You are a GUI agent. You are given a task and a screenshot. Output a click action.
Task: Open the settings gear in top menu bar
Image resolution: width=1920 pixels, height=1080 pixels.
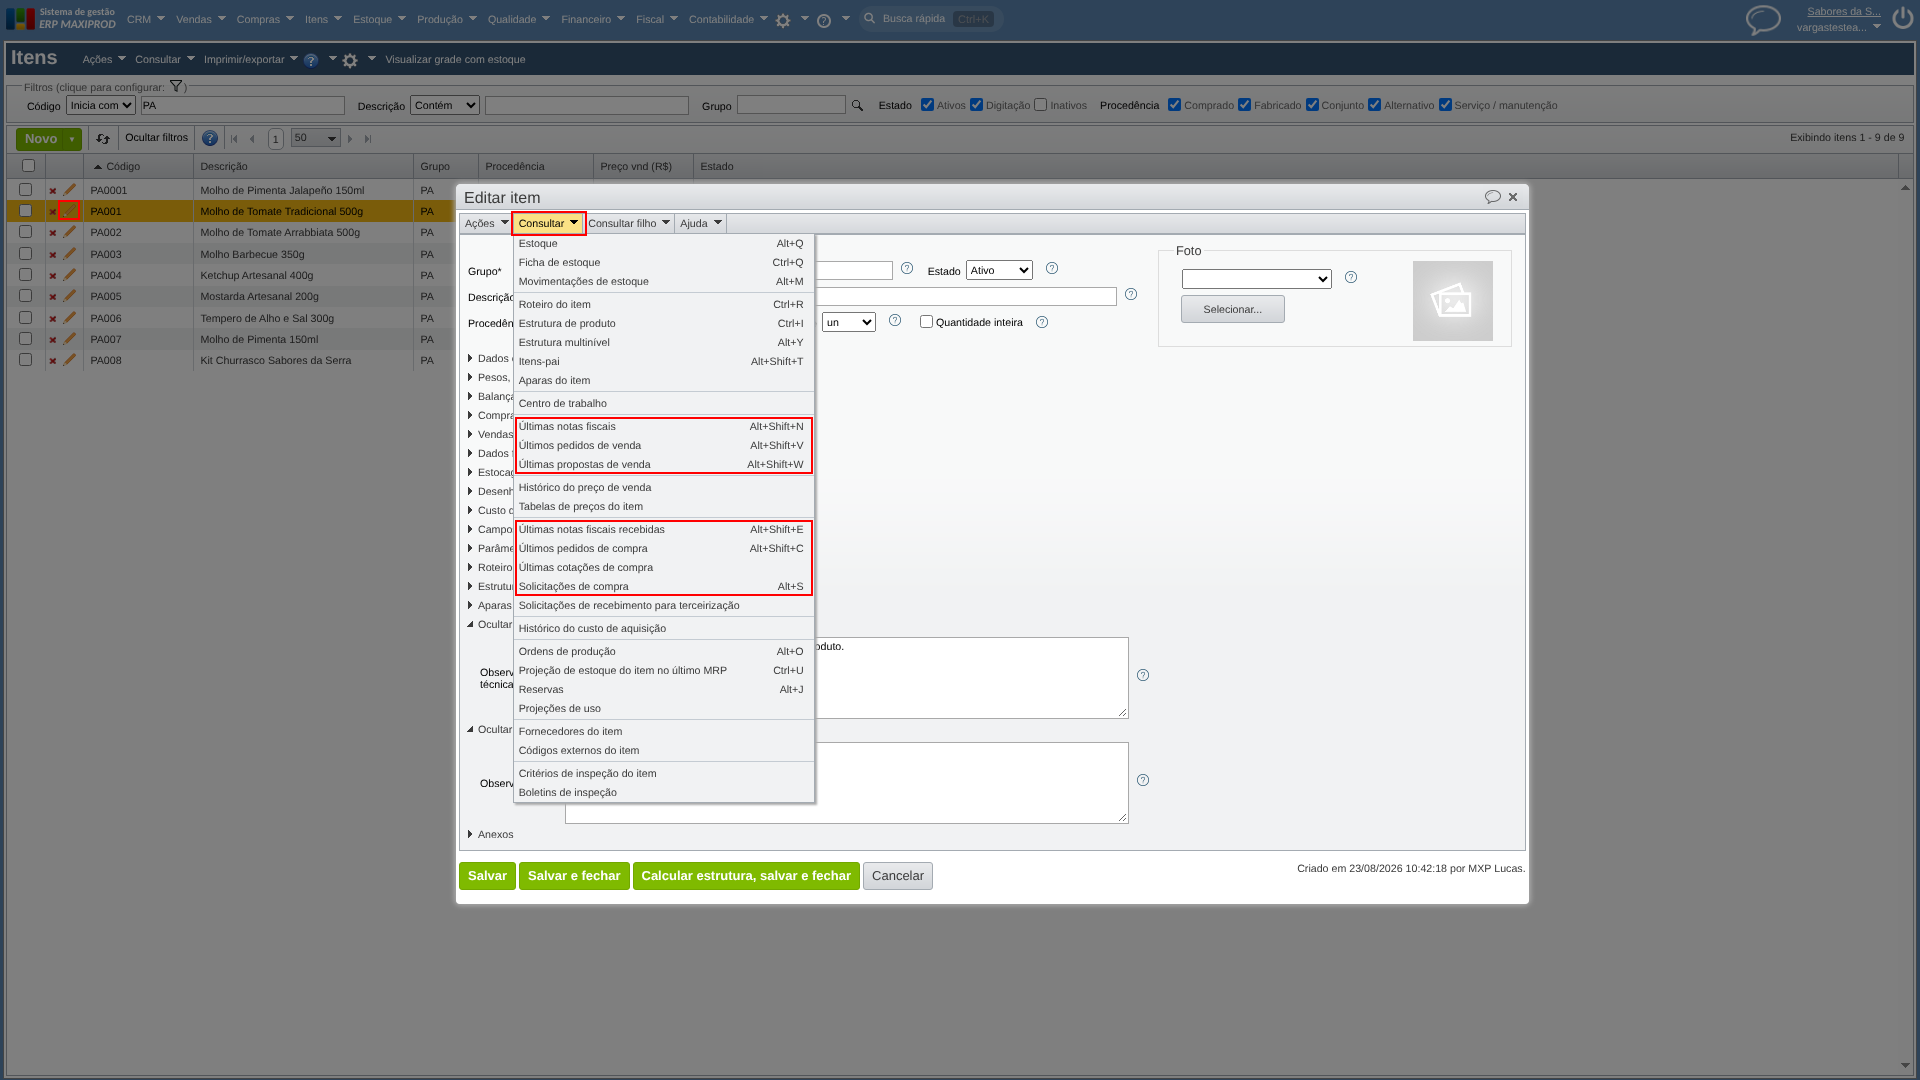pyautogui.click(x=783, y=20)
